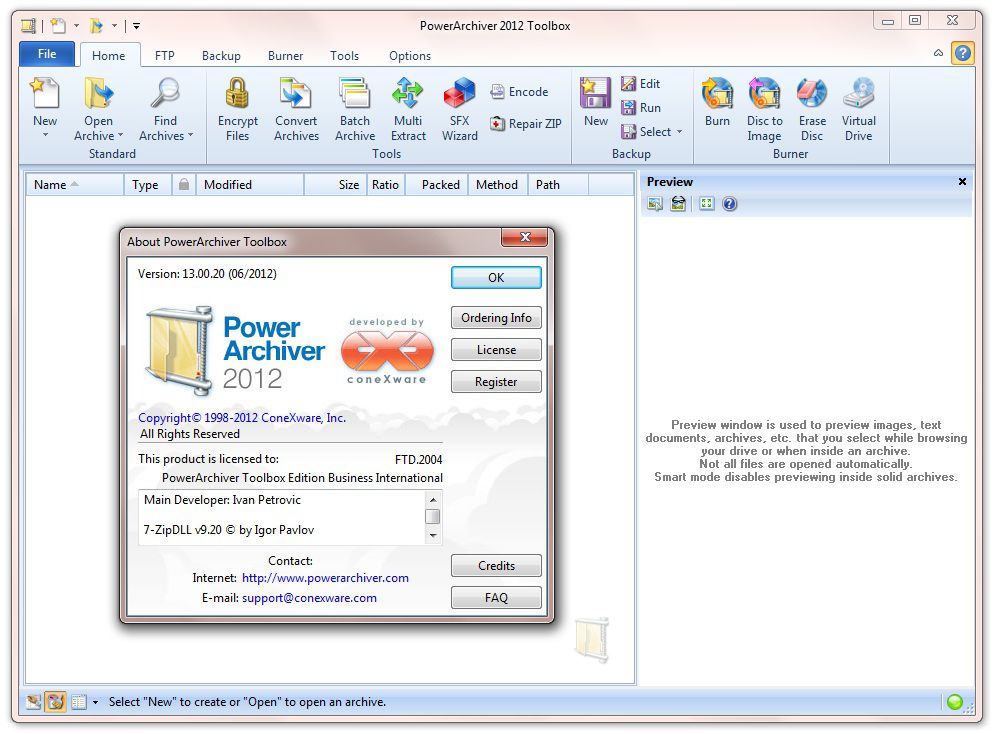This screenshot has width=995, height=734.
Task: Open the Disc to Image tool
Action: [x=764, y=96]
